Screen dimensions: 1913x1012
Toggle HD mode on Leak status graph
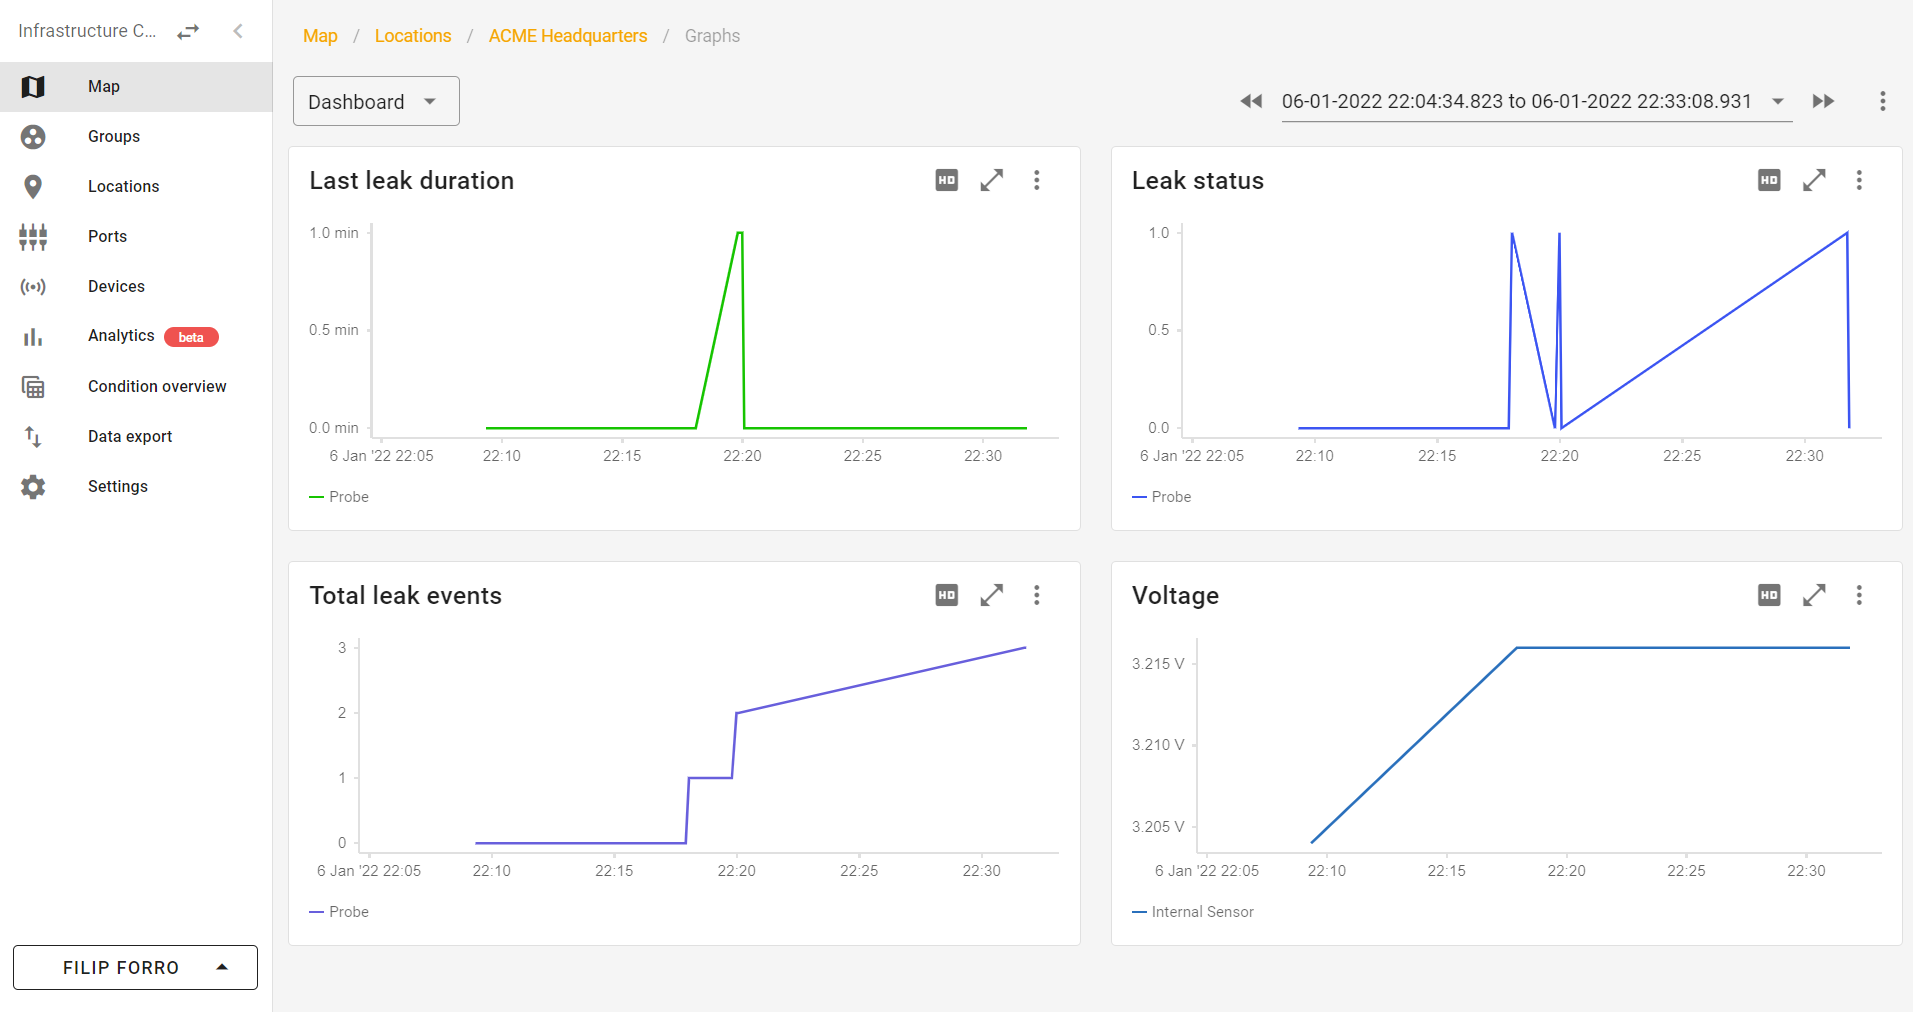tap(1768, 180)
